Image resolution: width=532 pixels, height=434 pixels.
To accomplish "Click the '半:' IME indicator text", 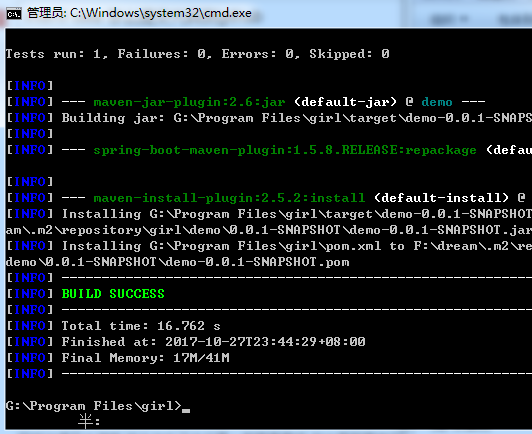I will (89, 421).
